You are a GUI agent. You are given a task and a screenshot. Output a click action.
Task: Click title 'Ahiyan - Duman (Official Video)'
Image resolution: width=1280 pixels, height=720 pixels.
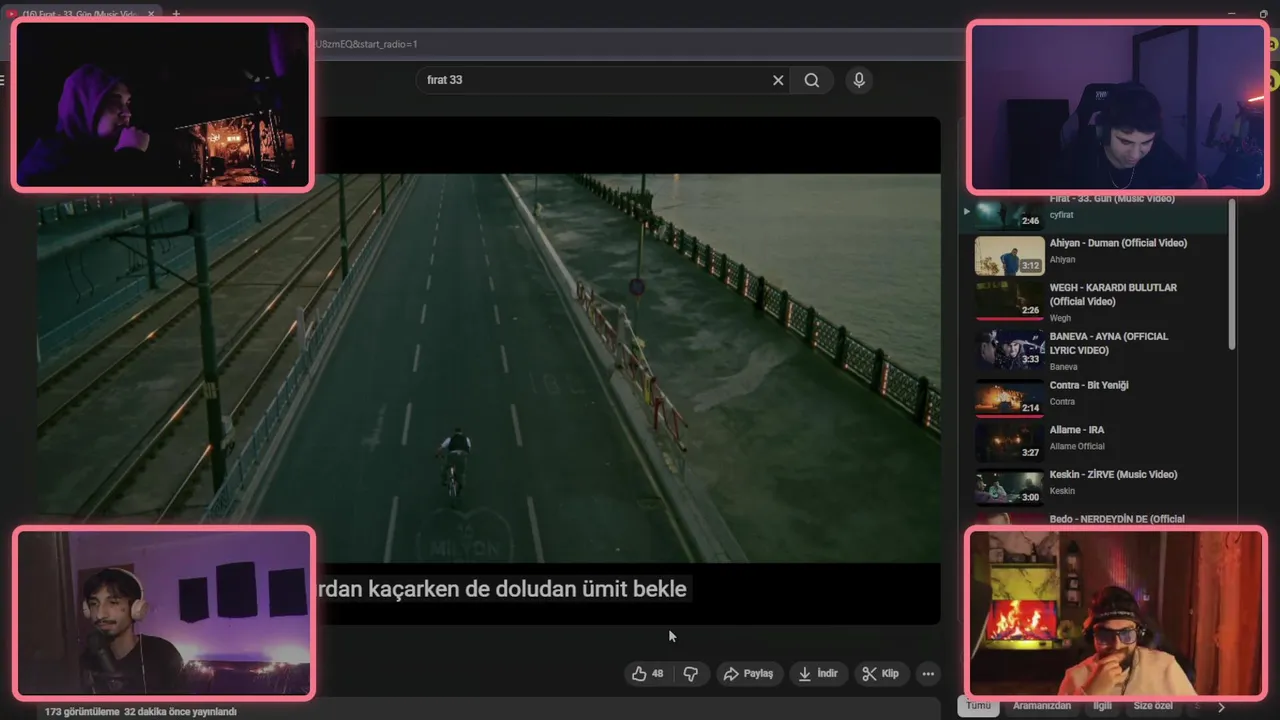click(x=1118, y=243)
